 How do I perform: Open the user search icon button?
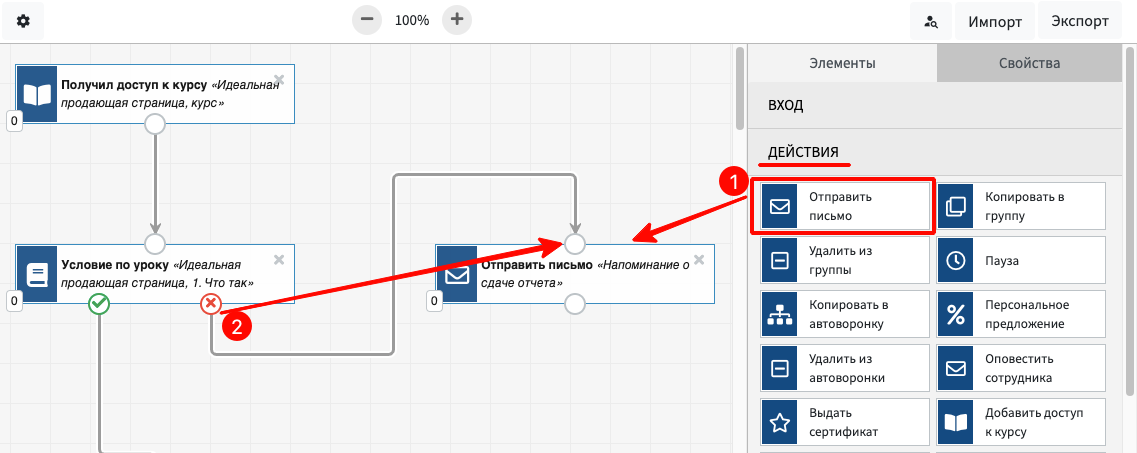pyautogui.click(x=931, y=22)
